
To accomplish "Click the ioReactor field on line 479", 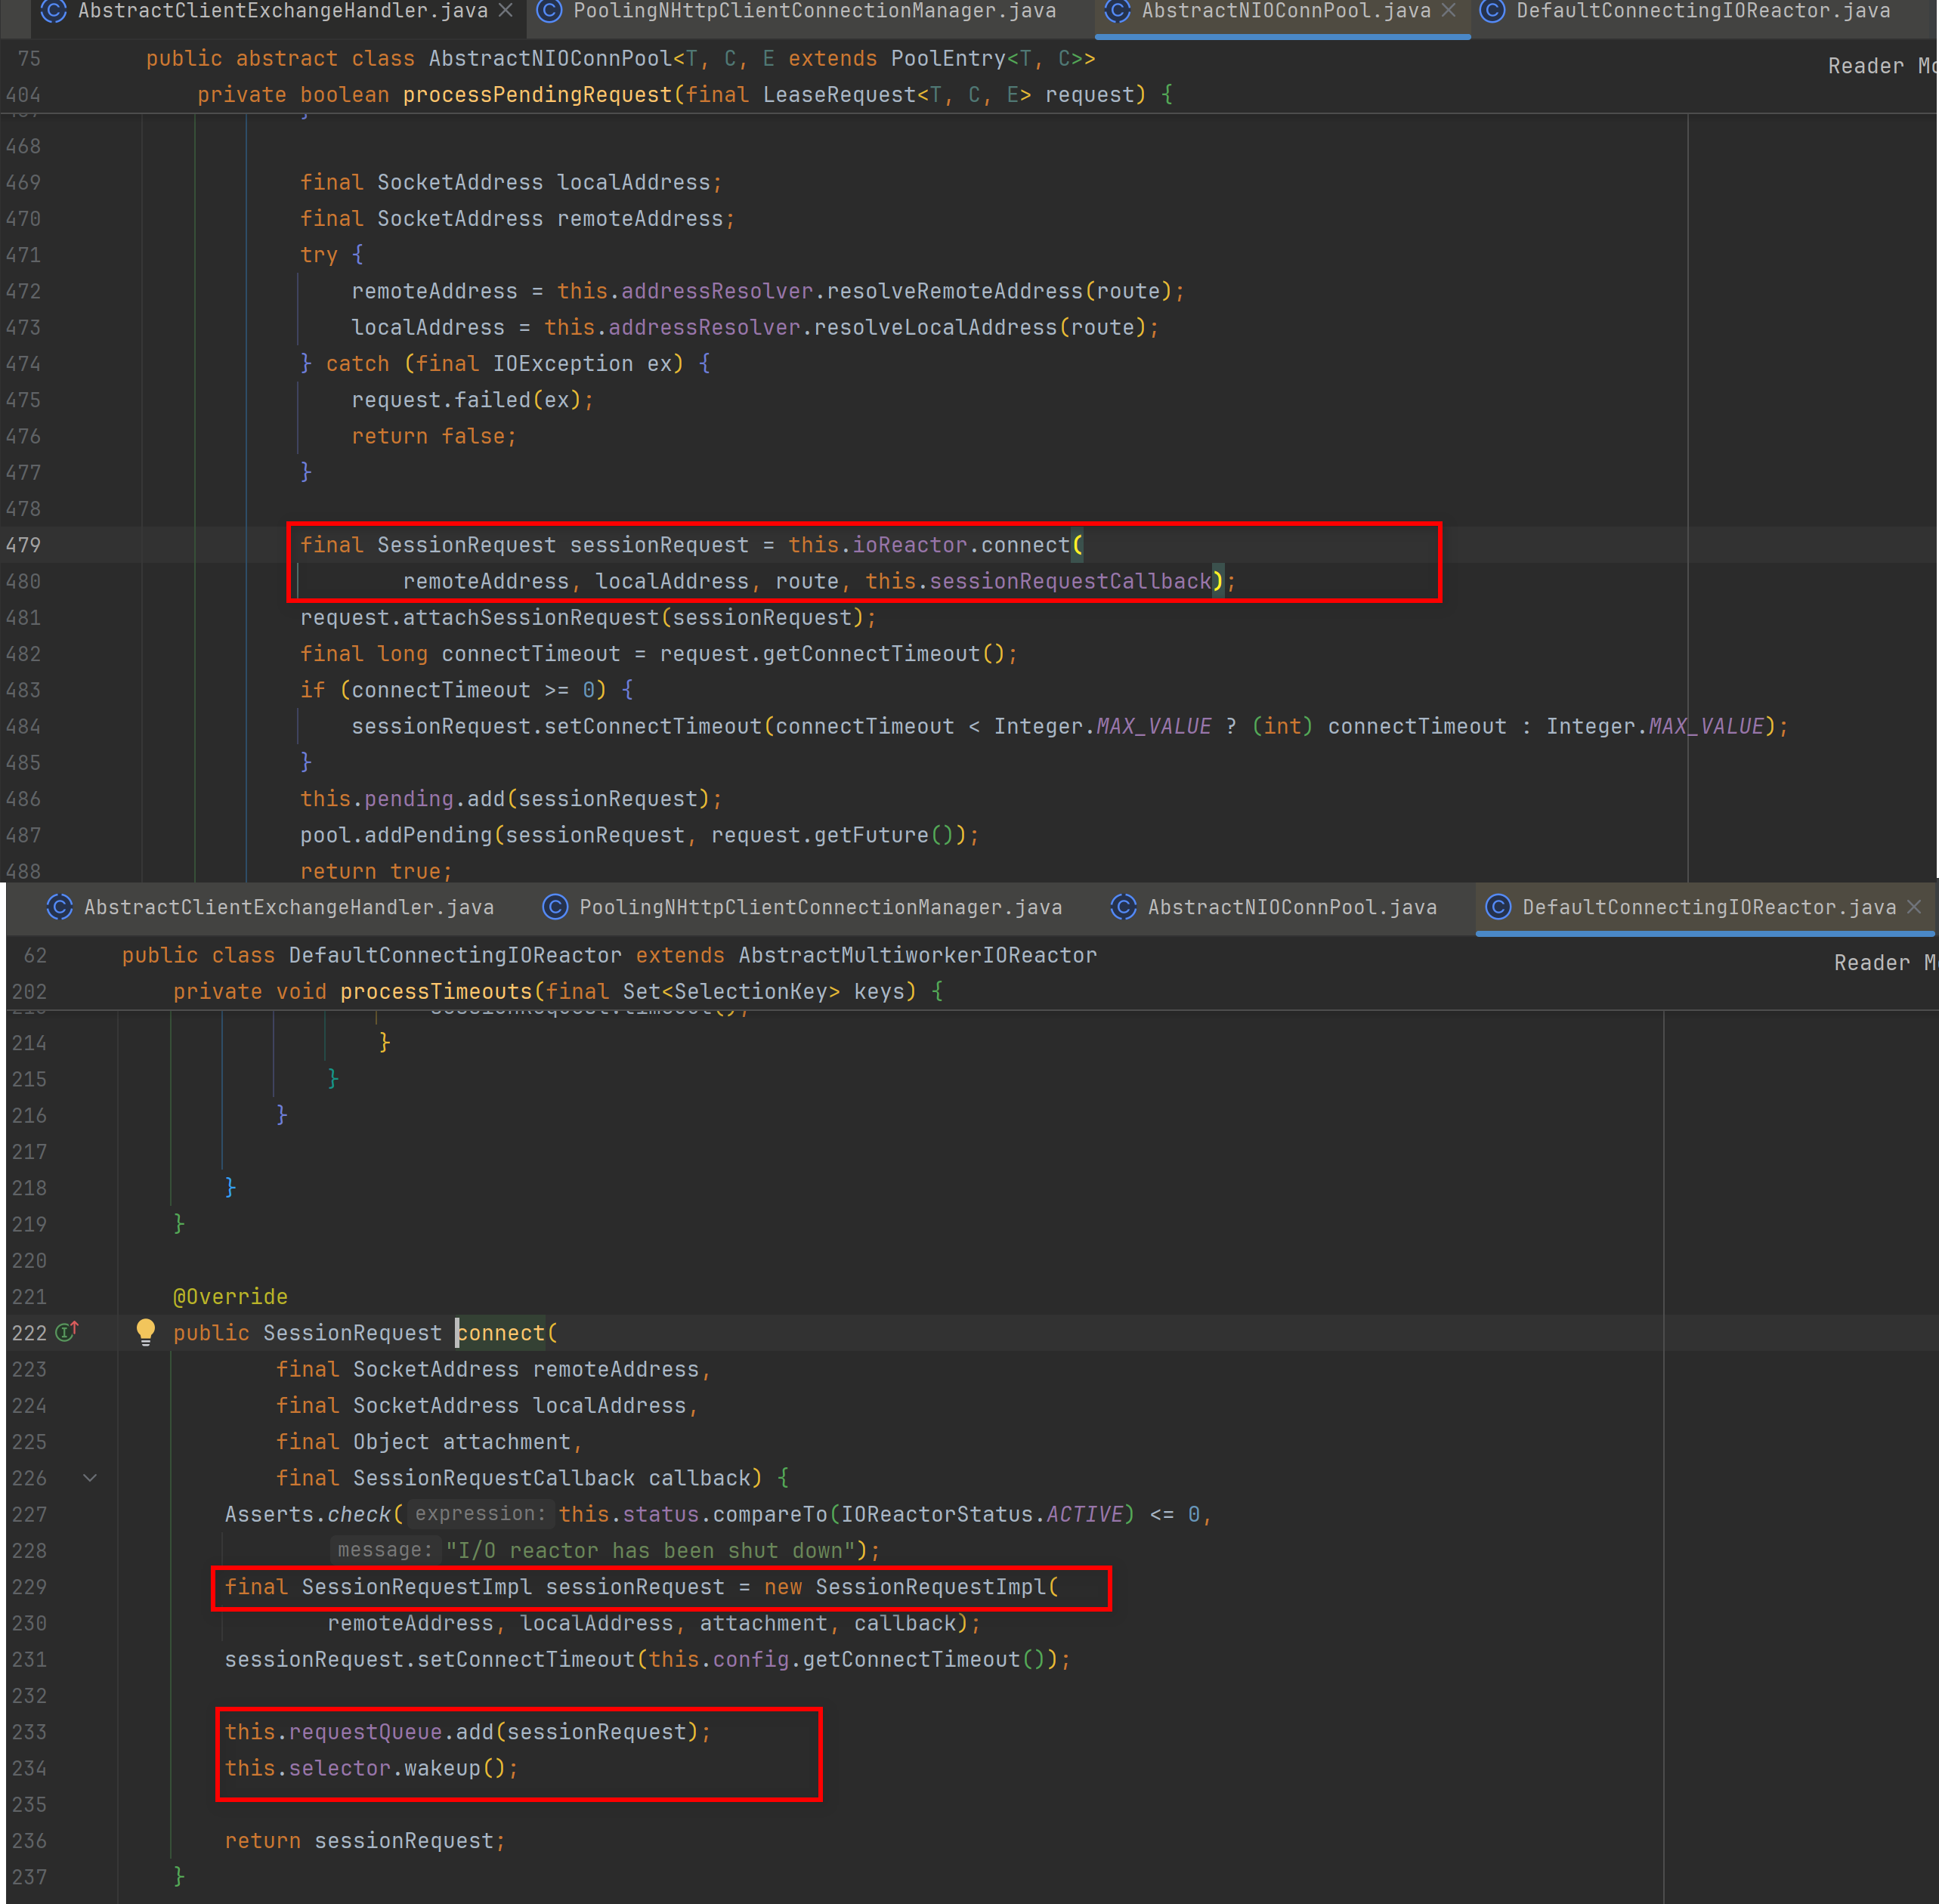I will point(909,545).
